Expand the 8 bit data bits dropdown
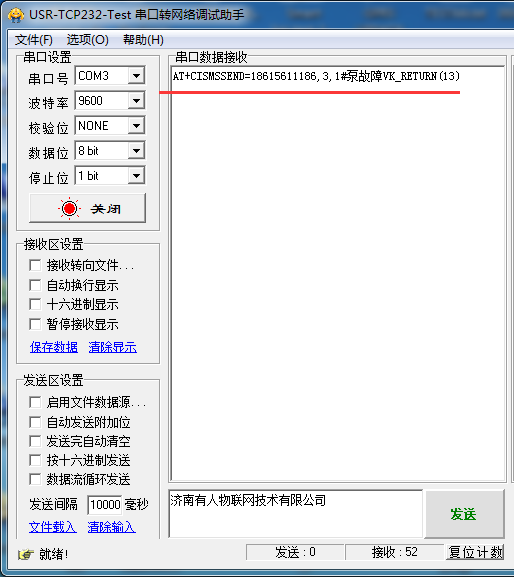Screen dimensions: 514x577 [x=137, y=151]
